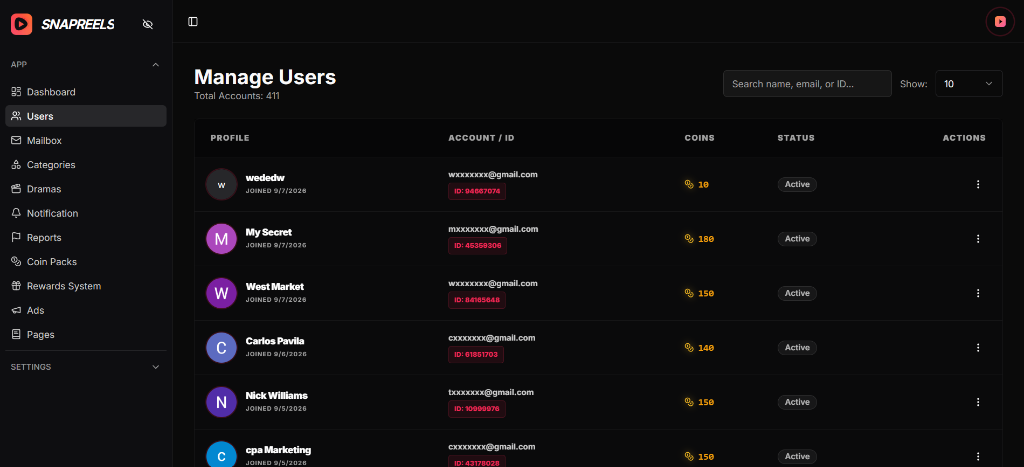
Task: Click the West Market avatar
Action: tap(221, 293)
